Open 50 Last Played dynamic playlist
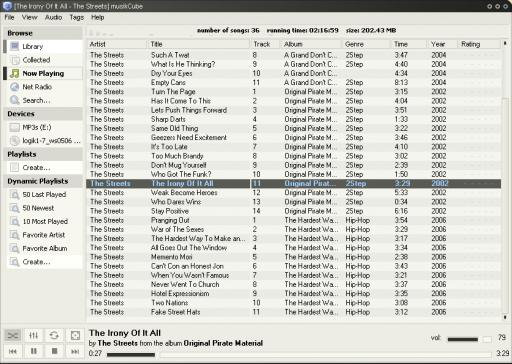This screenshot has width=512, height=364. tap(43, 195)
